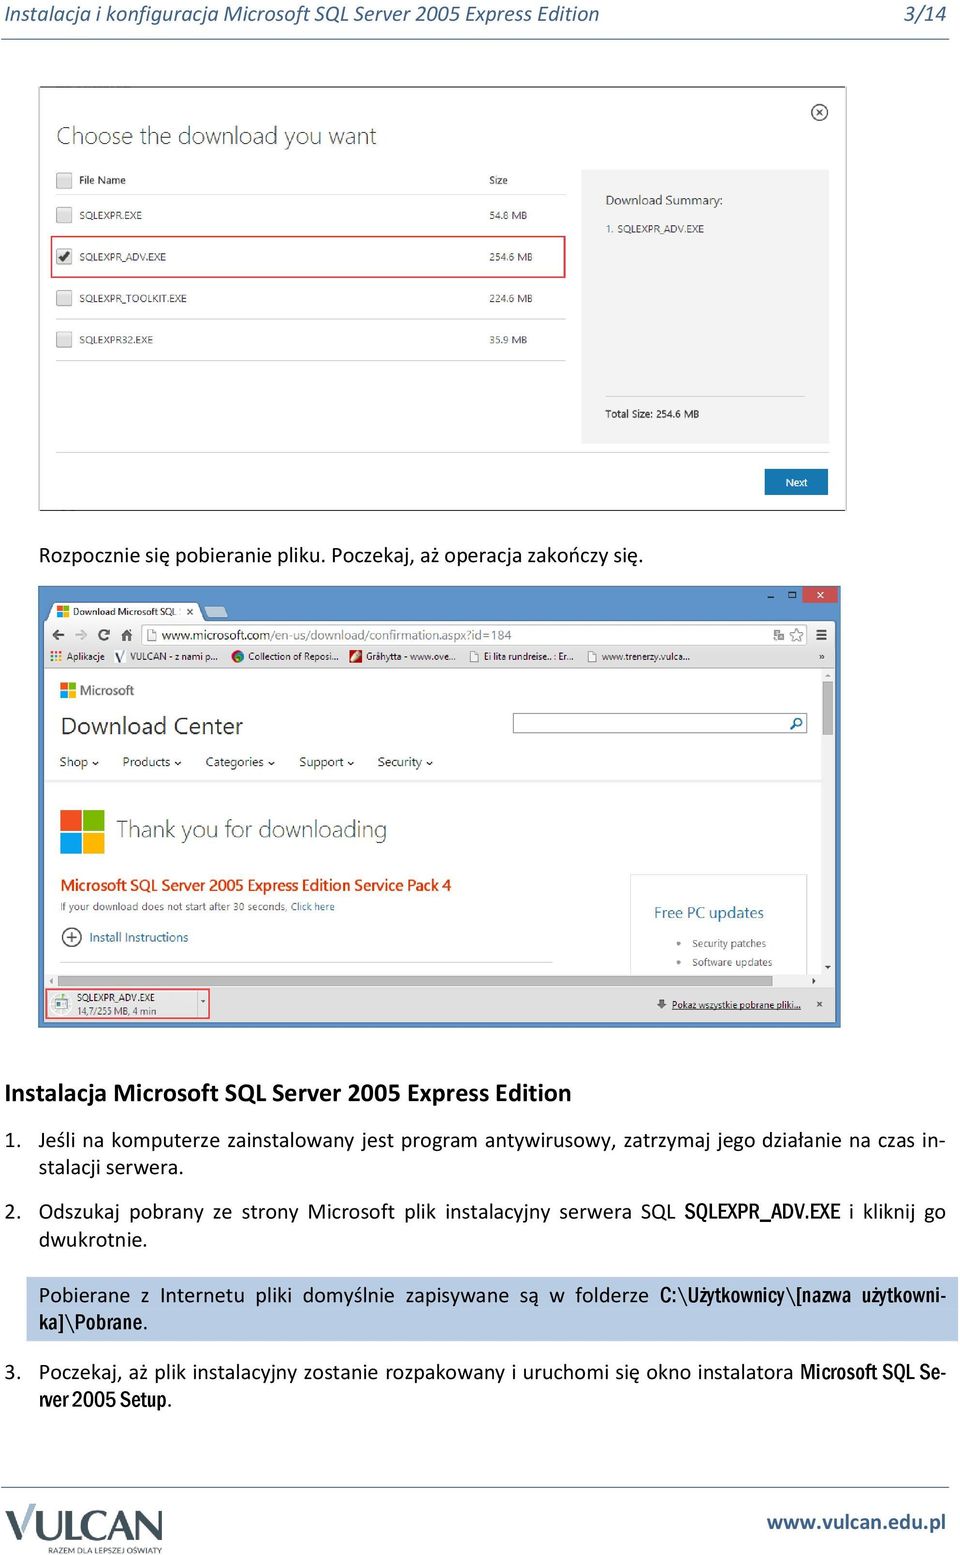Open the Security patches item

pyautogui.click(x=729, y=944)
